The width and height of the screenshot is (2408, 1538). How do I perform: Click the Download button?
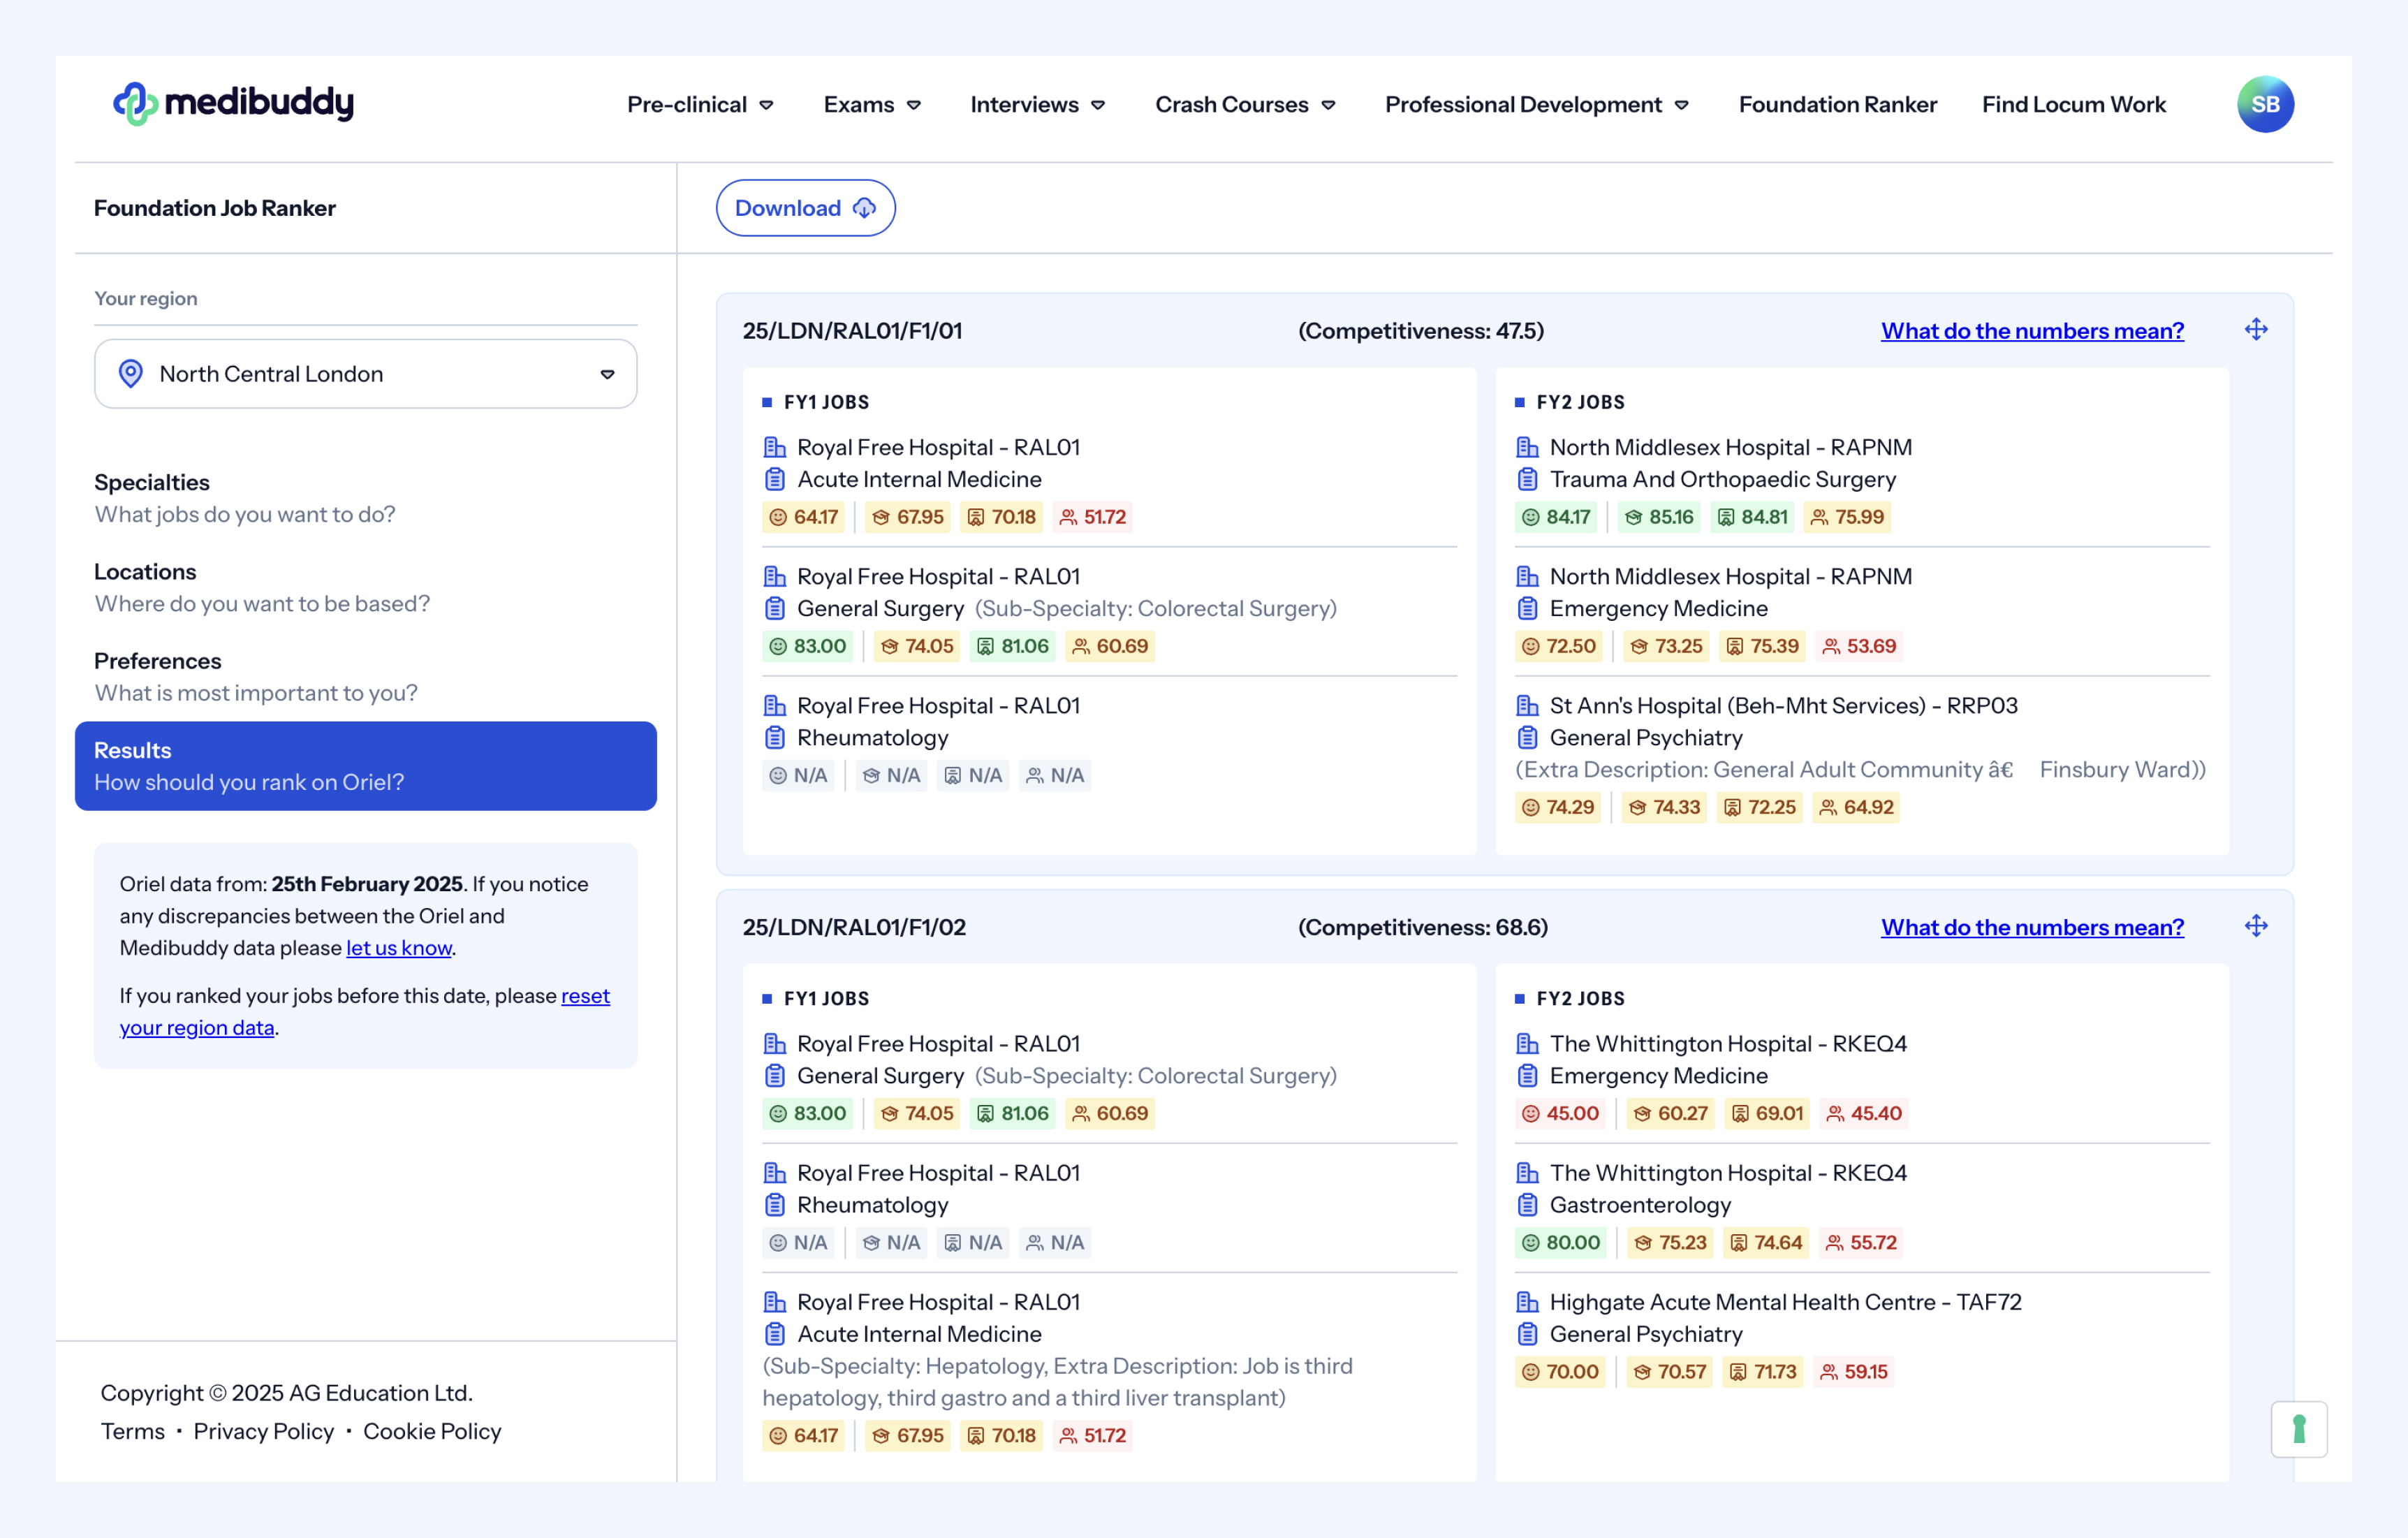point(805,208)
